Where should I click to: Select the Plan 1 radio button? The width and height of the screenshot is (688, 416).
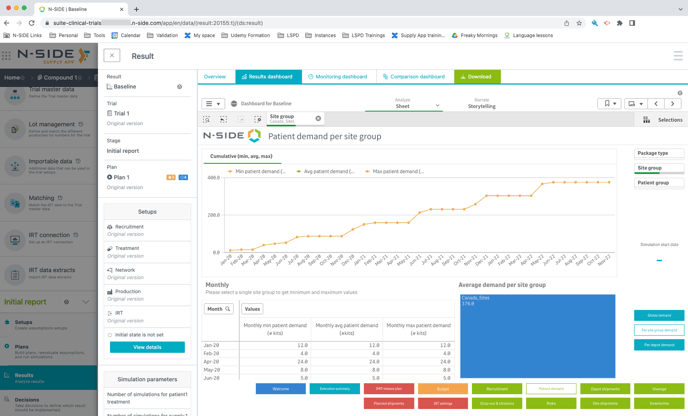[110, 177]
